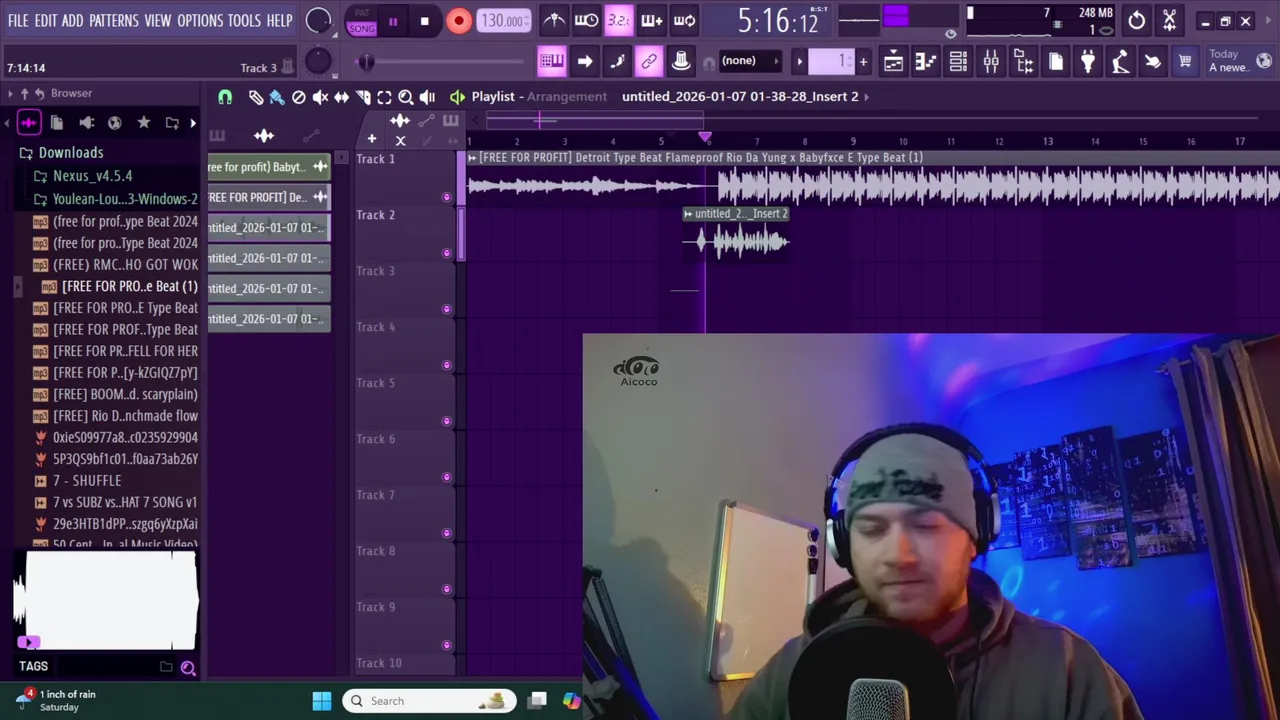The height and width of the screenshot is (720, 1280).
Task: Show audio clips in picker panel
Action: pyautogui.click(x=264, y=136)
